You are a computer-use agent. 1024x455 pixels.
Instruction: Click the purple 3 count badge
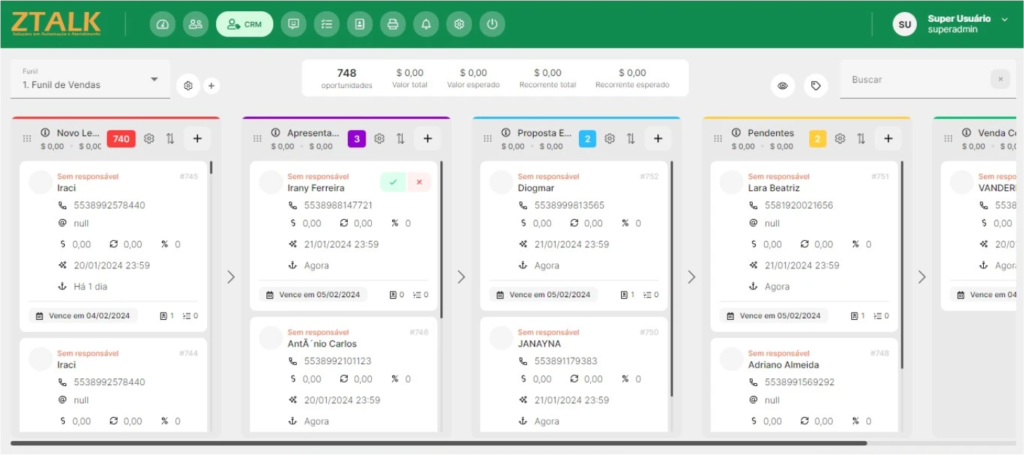(x=357, y=138)
